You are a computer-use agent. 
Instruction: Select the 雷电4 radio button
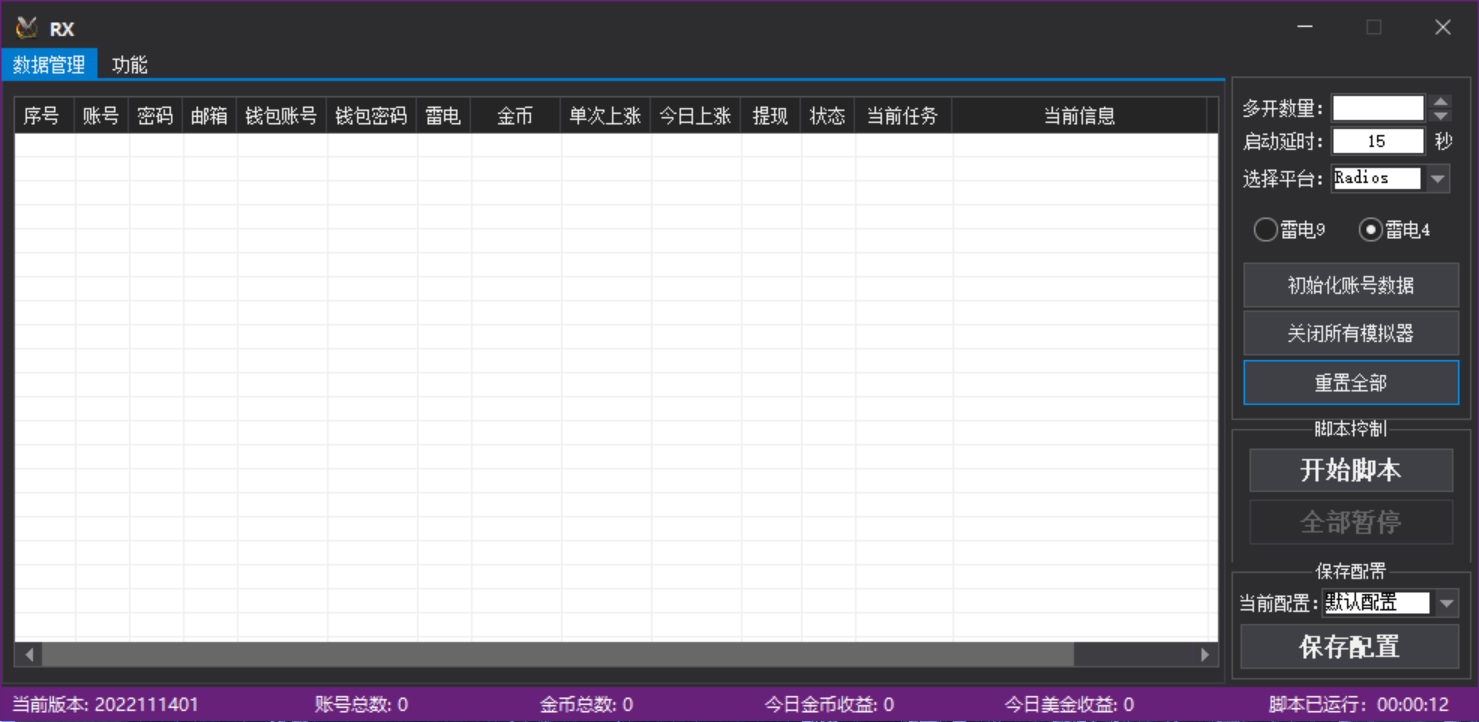1395,230
